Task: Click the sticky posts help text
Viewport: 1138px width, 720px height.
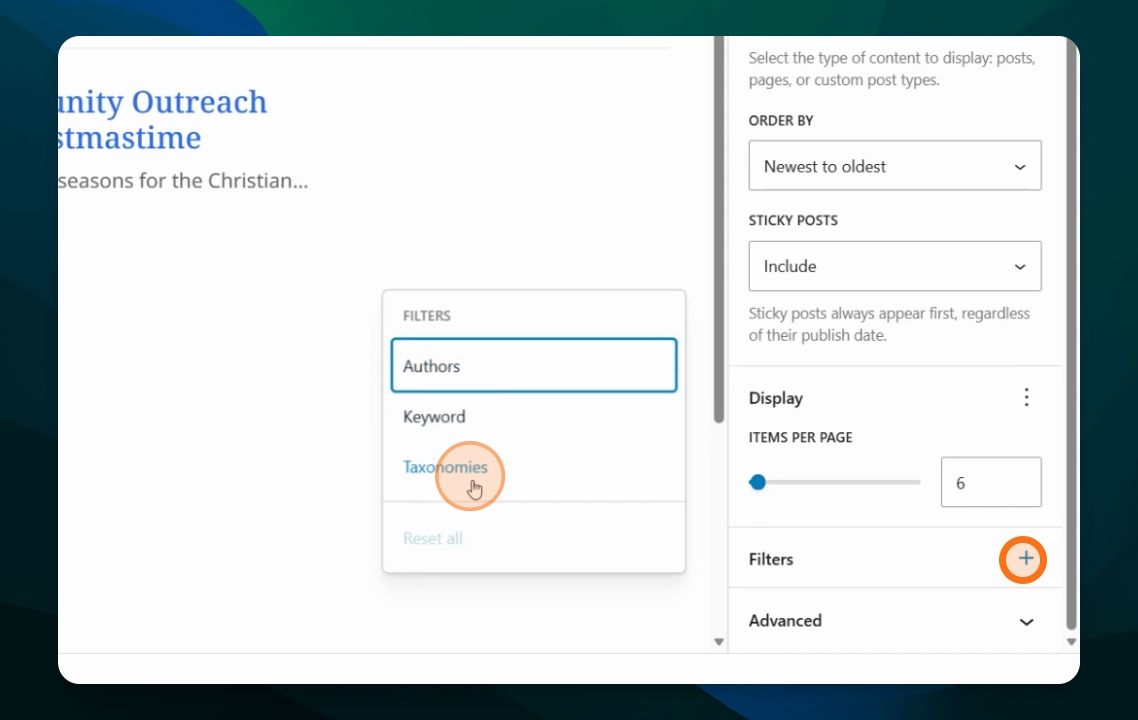Action: click(889, 324)
